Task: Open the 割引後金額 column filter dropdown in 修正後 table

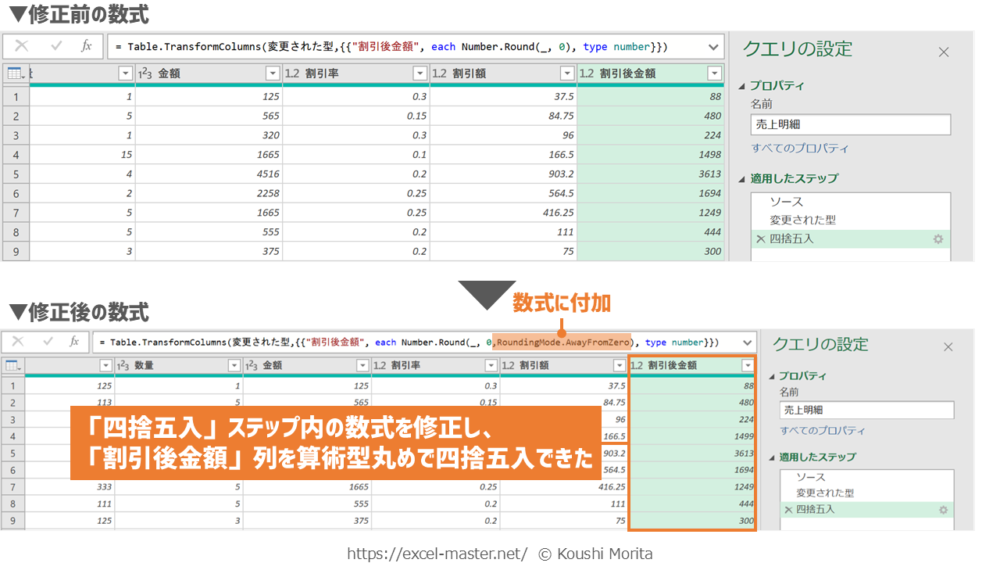Action: point(746,366)
